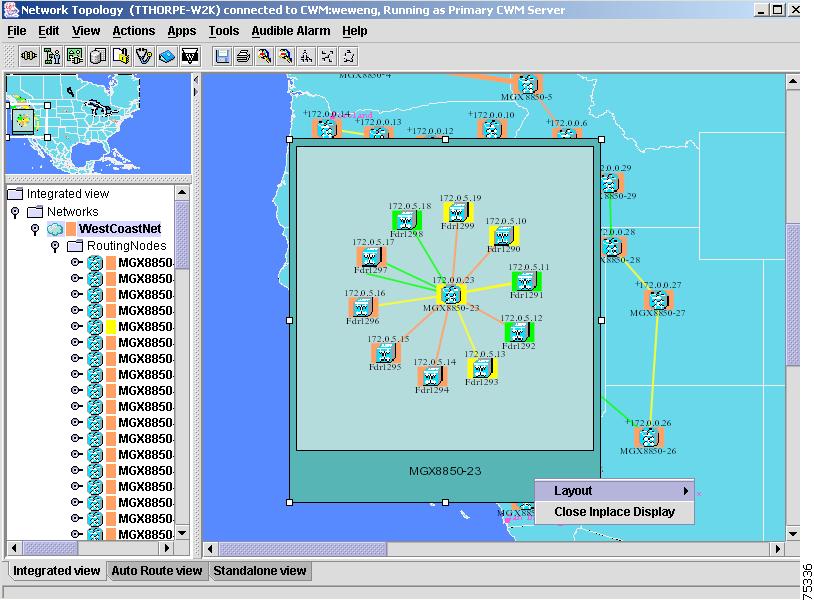
Task: Click the database cylinder toolbar icon
Action: click(98, 56)
